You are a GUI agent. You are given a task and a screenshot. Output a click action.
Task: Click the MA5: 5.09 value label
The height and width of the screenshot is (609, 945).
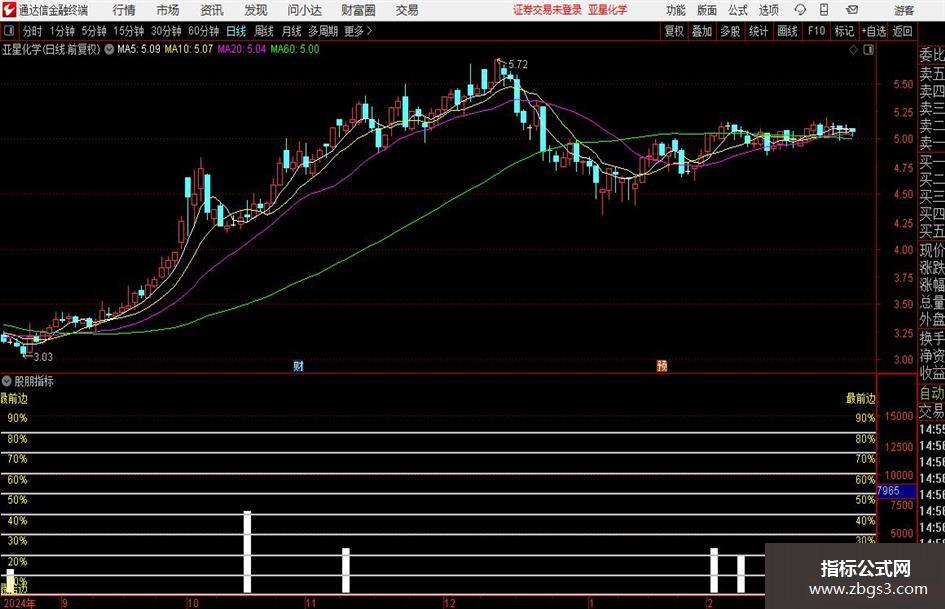pos(139,49)
